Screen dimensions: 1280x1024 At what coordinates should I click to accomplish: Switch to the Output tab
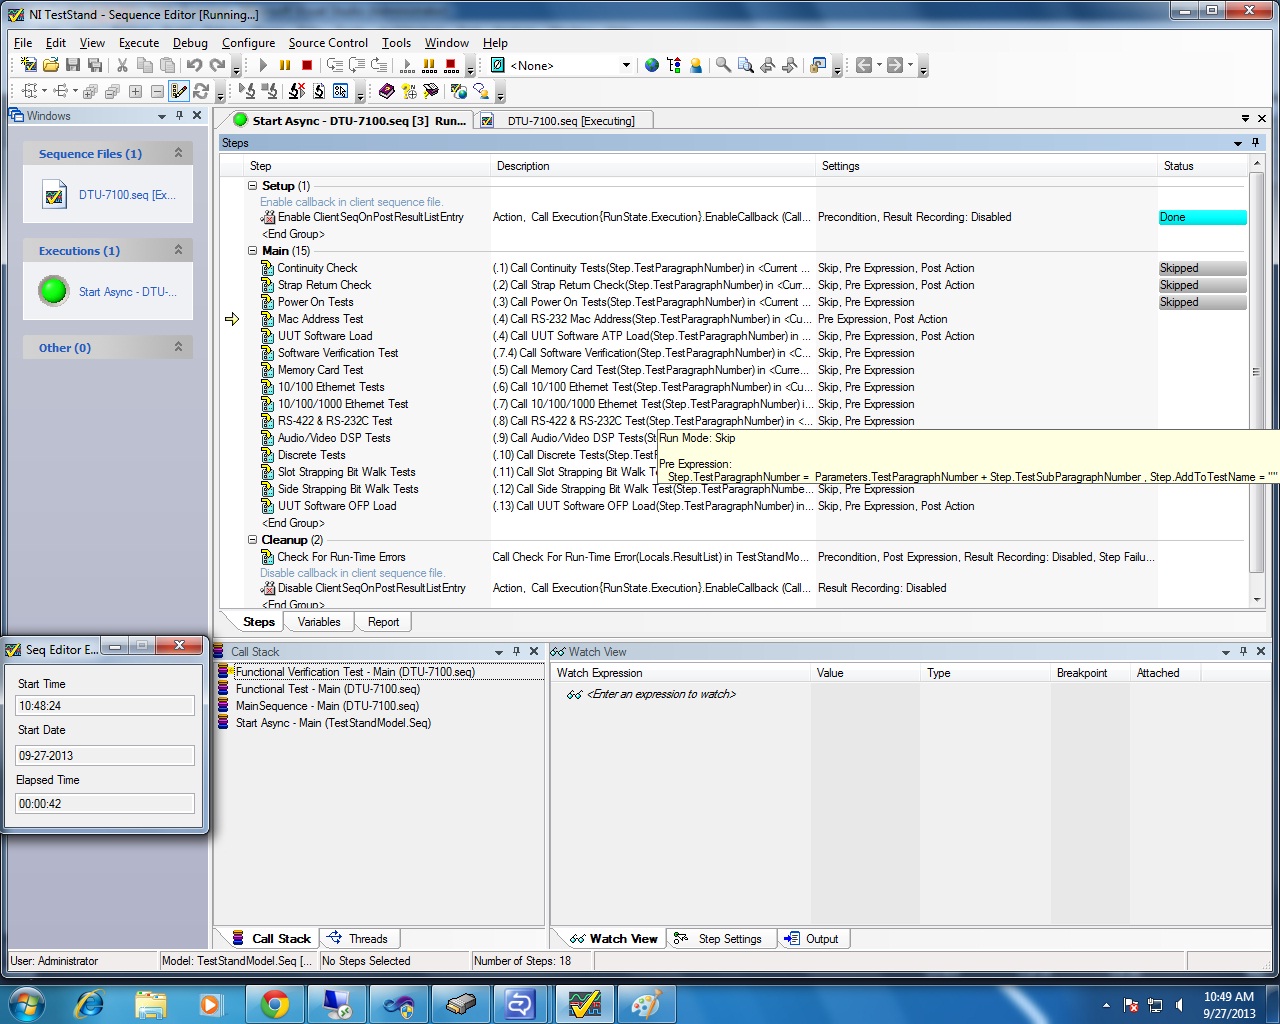[812, 939]
